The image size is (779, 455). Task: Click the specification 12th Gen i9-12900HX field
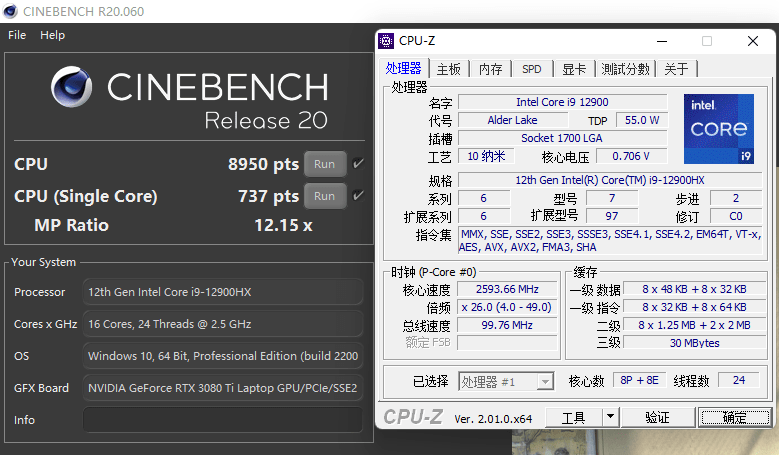[610, 180]
